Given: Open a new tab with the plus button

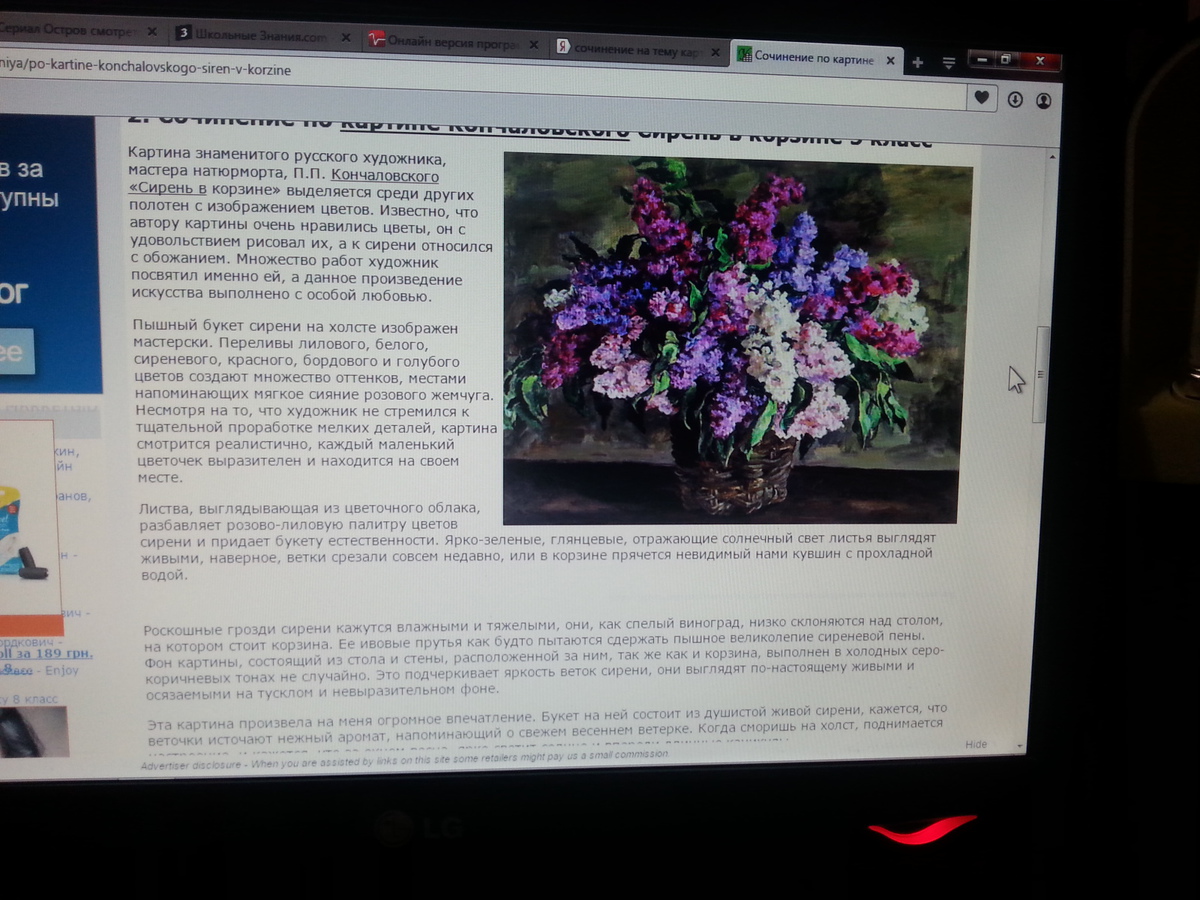Looking at the screenshot, I should pos(917,62).
